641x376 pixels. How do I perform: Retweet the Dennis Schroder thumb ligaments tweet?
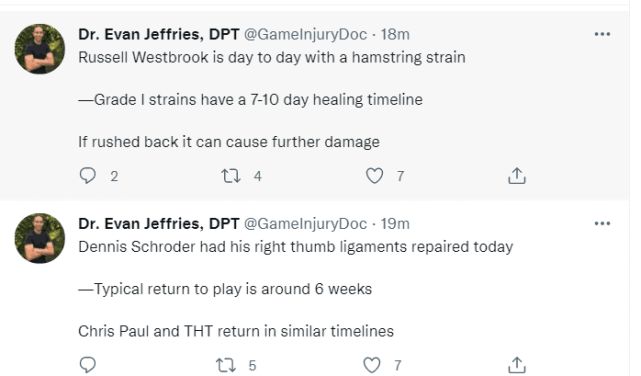pyautogui.click(x=225, y=365)
